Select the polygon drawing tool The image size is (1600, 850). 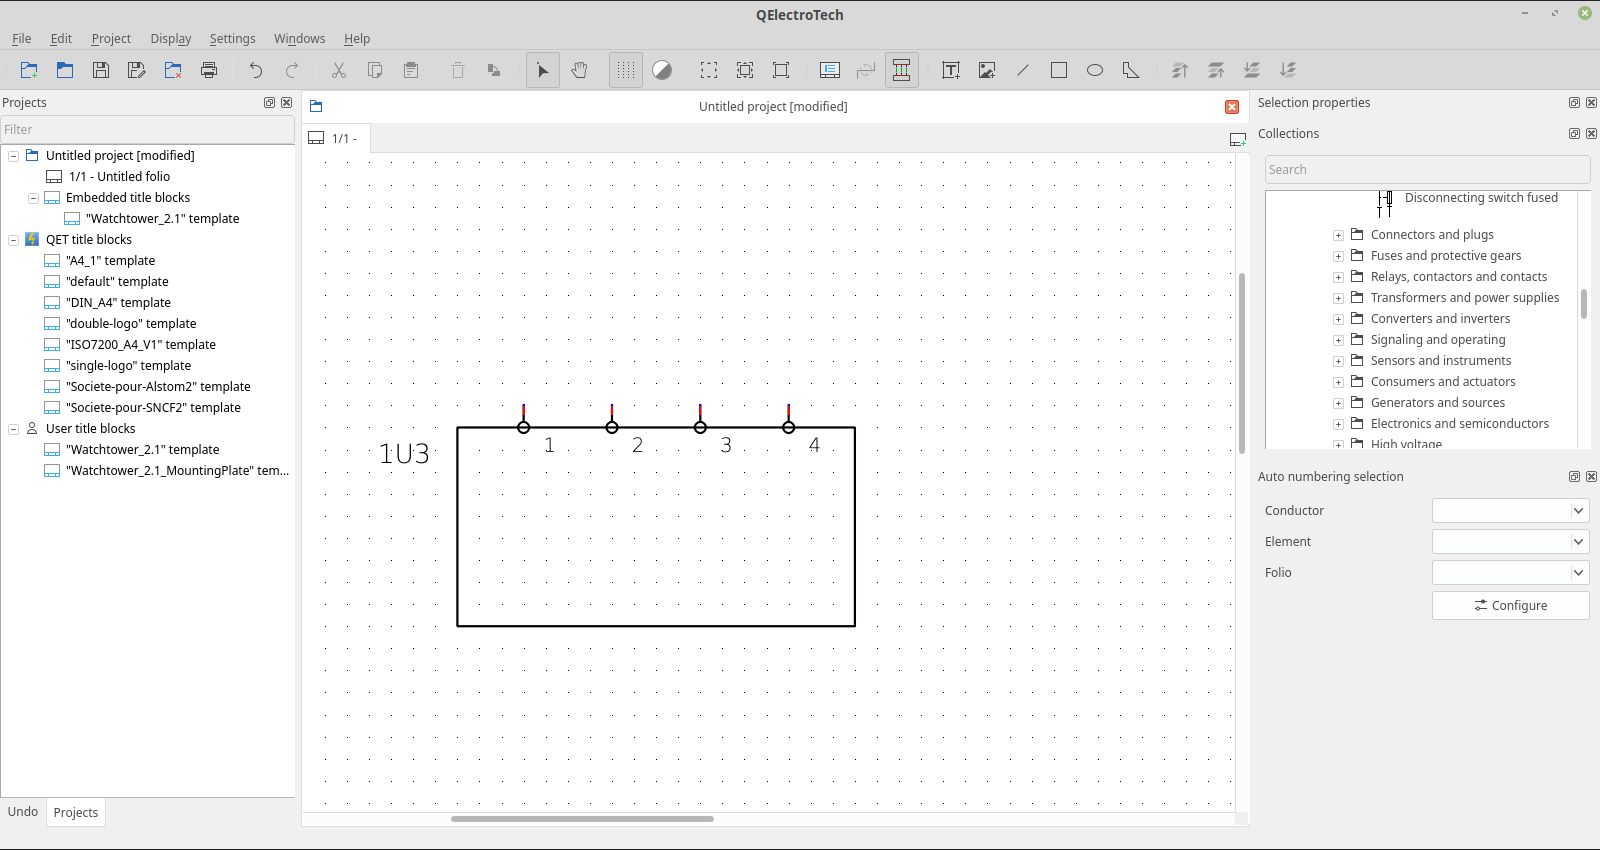click(x=1131, y=70)
